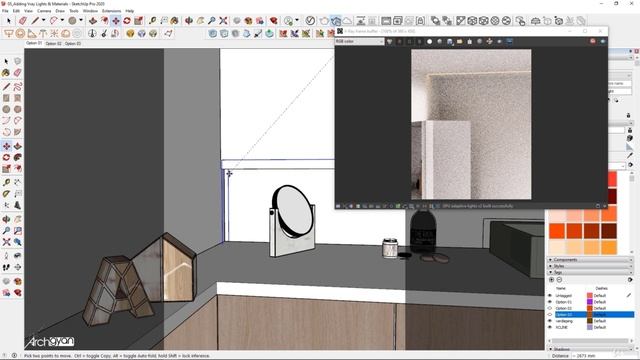Pick the Eraser tool in top toolbar

23,20
